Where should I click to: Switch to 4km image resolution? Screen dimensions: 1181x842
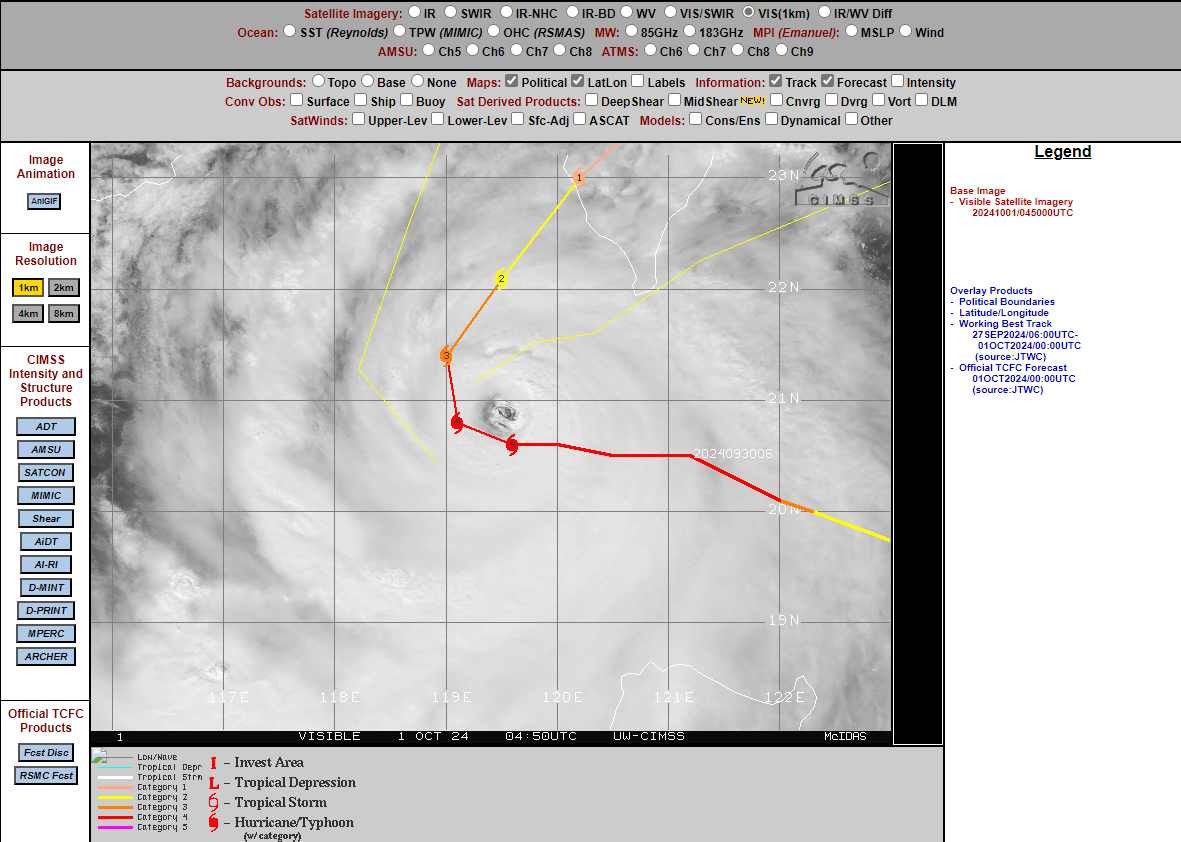coord(28,313)
